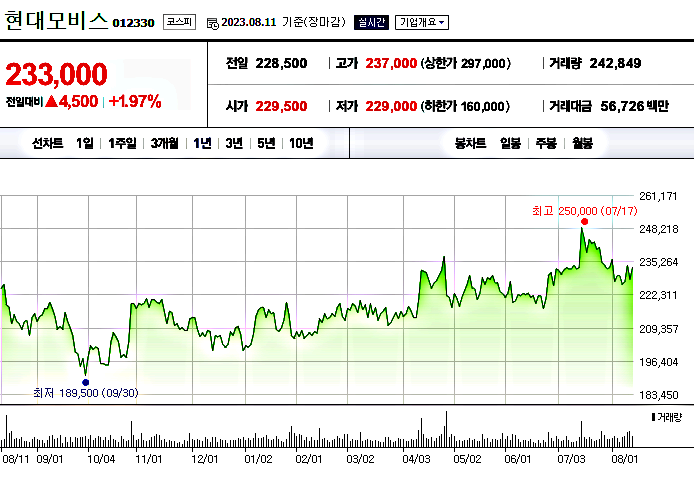Click the 08/01 date axis label
Viewport: 694px width, 479px height.
pos(625,459)
